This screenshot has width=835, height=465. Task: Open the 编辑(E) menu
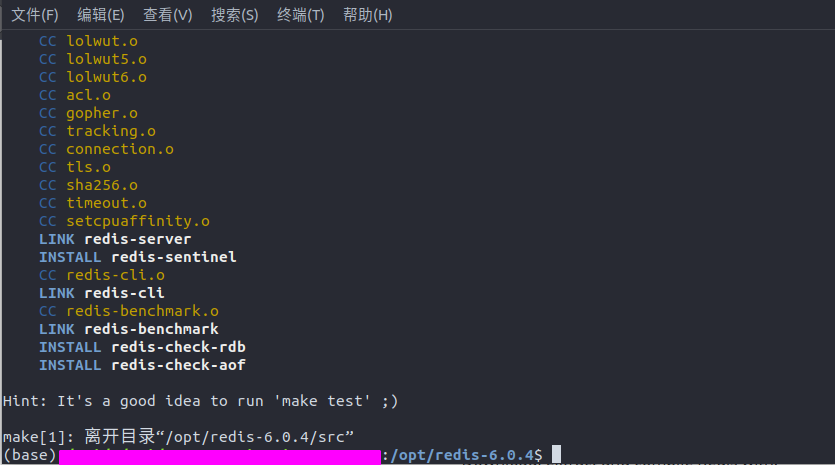click(101, 15)
